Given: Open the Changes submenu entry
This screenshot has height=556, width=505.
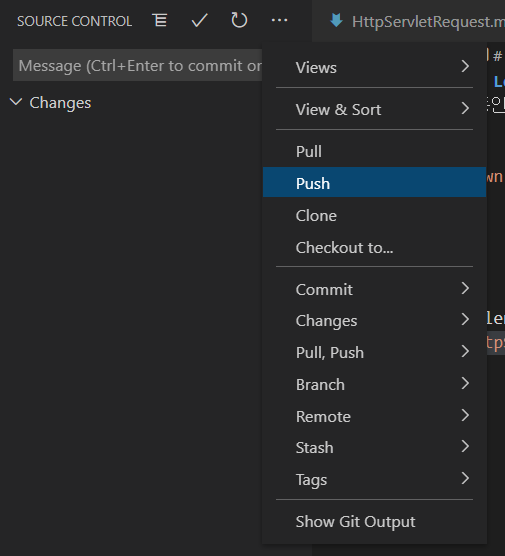Looking at the screenshot, I should point(374,320).
